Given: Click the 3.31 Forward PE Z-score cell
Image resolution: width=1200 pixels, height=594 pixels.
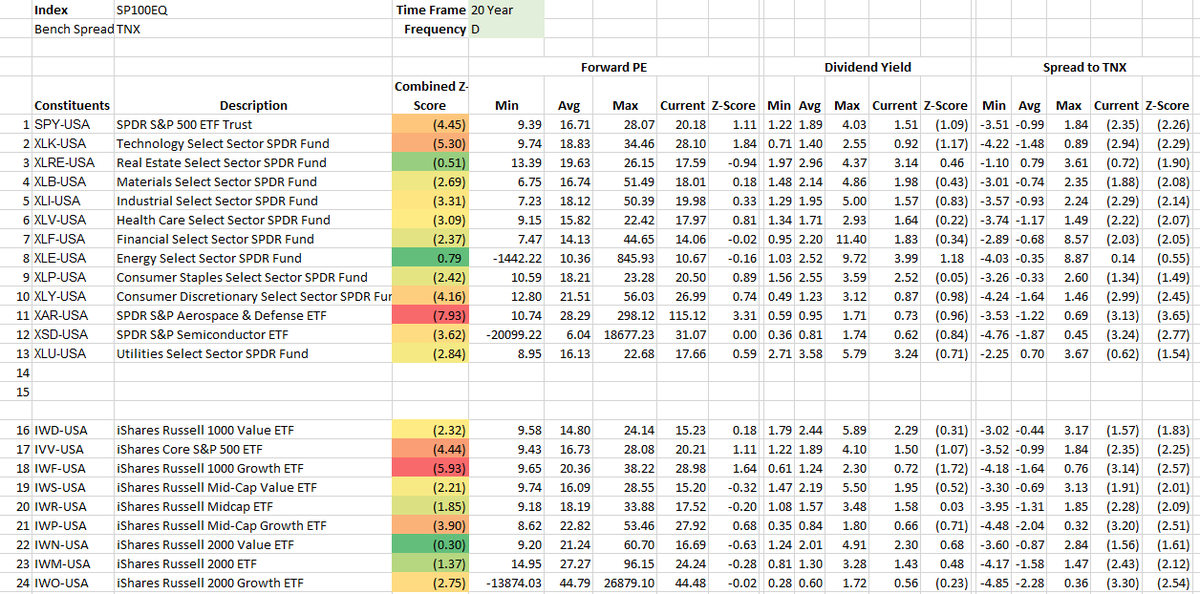Looking at the screenshot, I should pos(735,314).
